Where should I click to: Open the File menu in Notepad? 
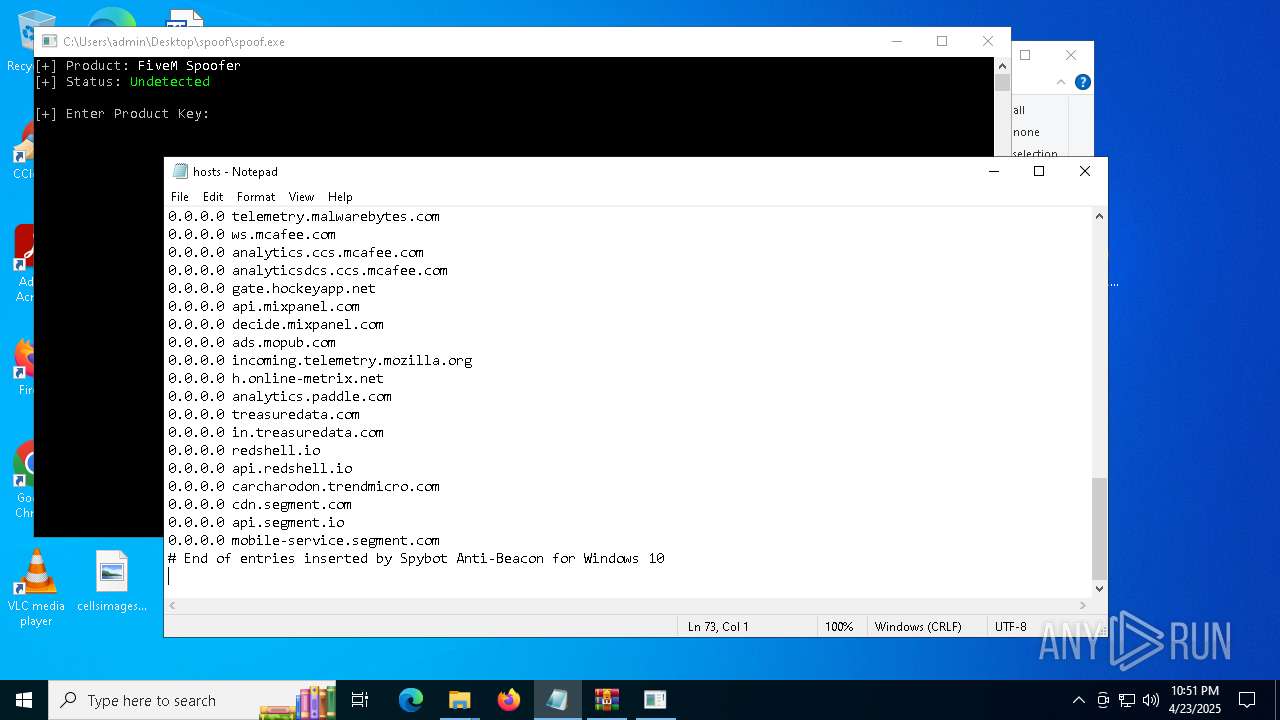(x=179, y=197)
